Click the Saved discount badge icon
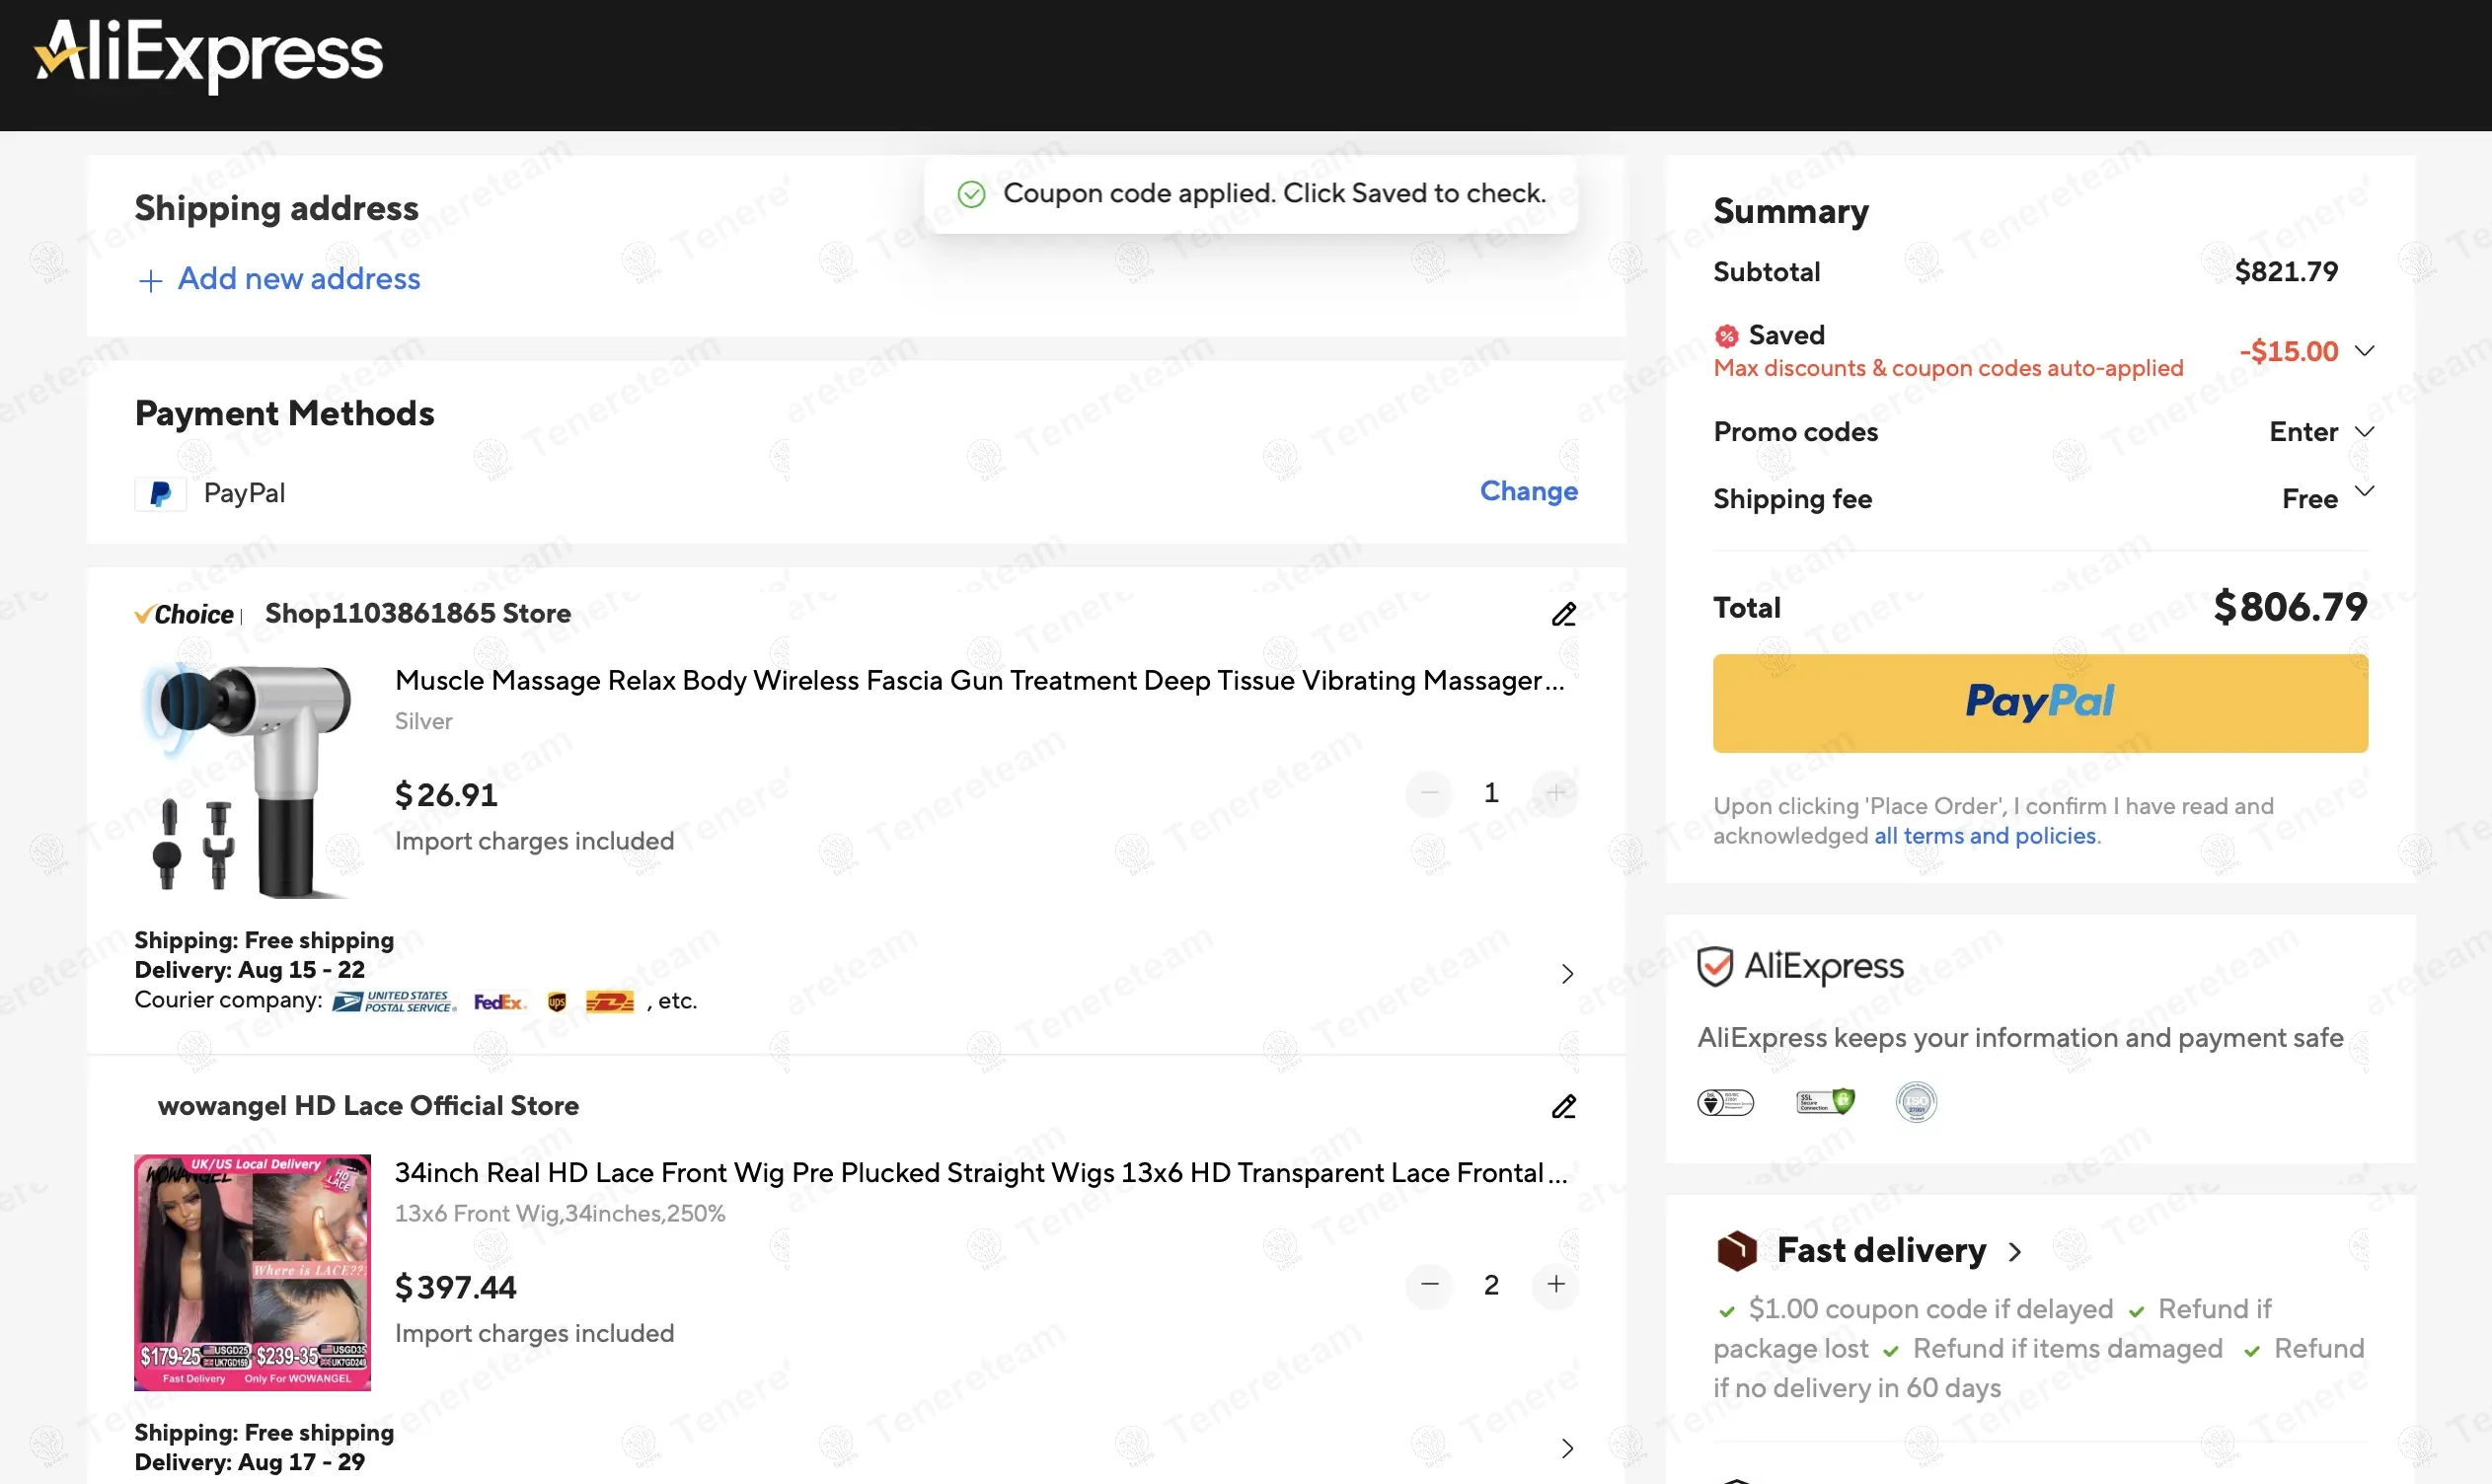This screenshot has height=1484, width=2492. pyautogui.click(x=1727, y=336)
